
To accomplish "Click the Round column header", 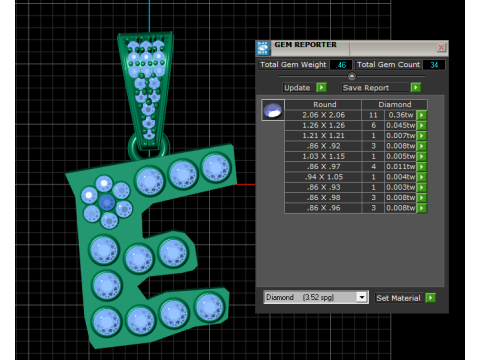I will [x=323, y=105].
